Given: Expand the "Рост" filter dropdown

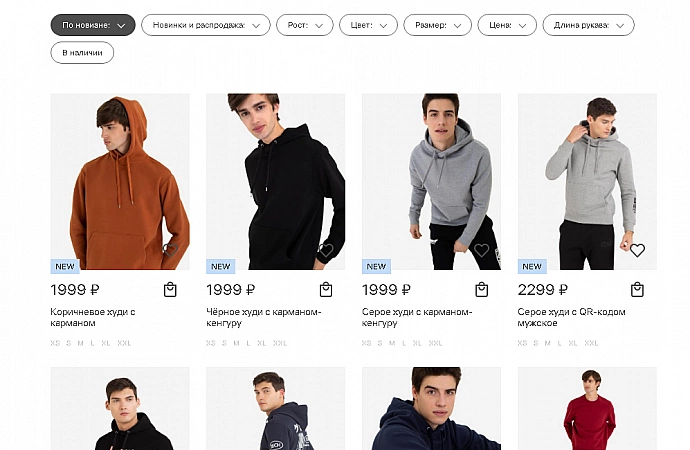Looking at the screenshot, I should click(x=305, y=25).
